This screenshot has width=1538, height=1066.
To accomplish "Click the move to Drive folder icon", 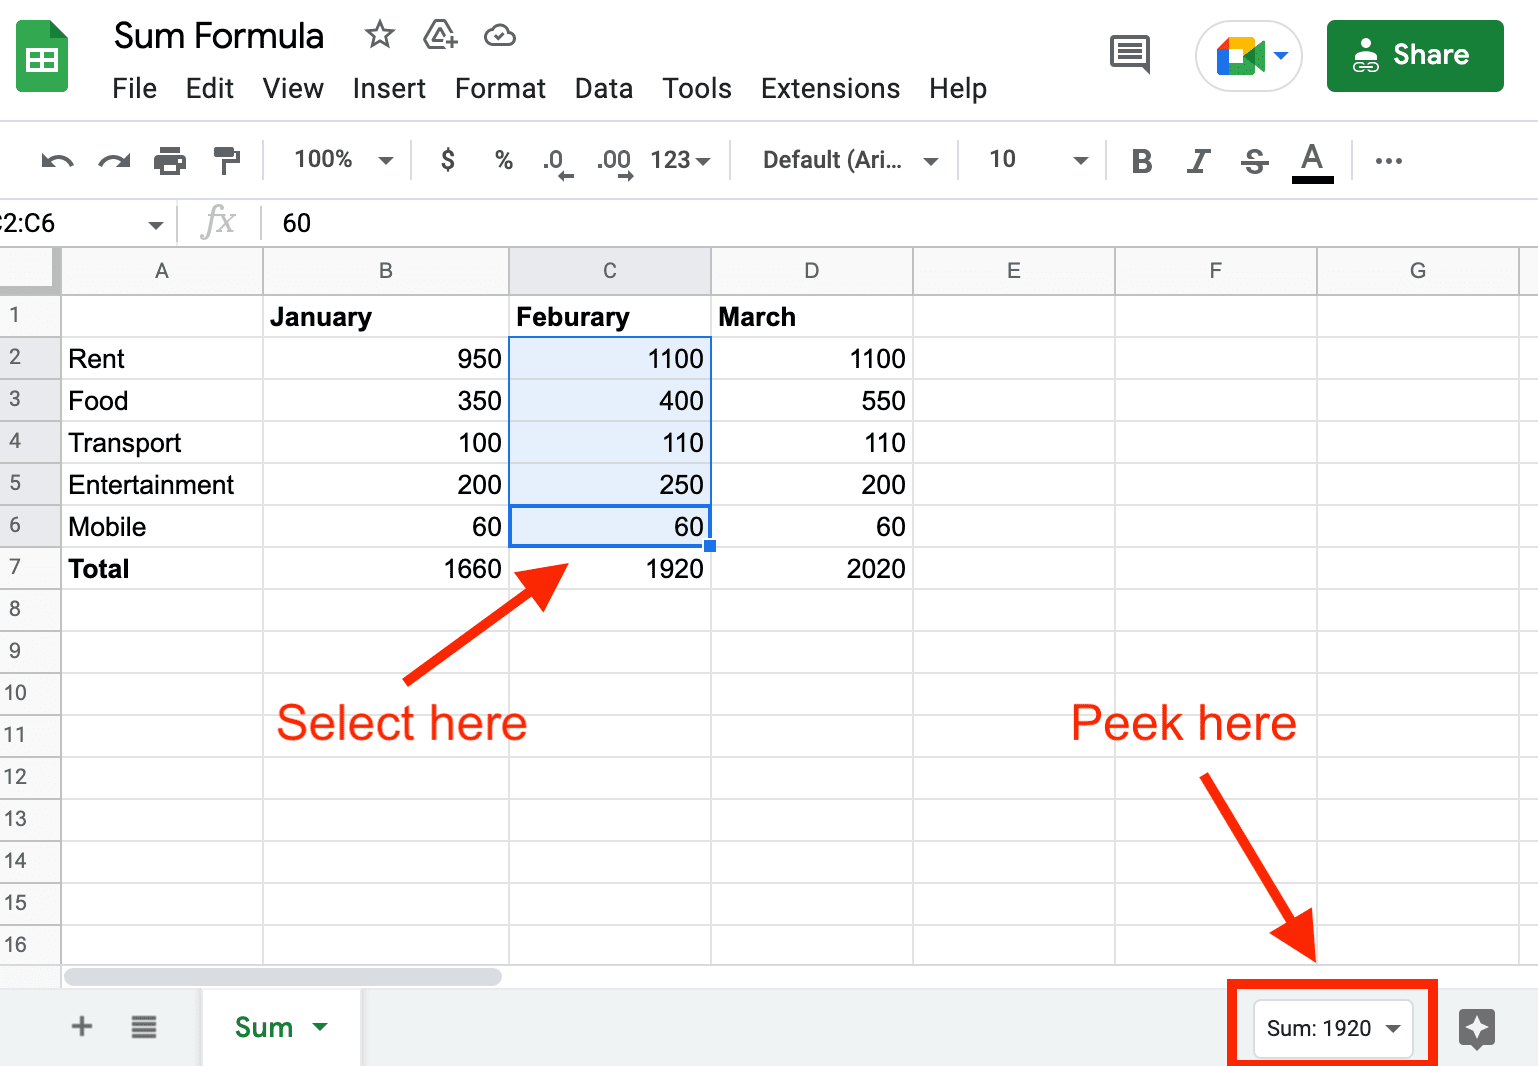I will tap(440, 35).
